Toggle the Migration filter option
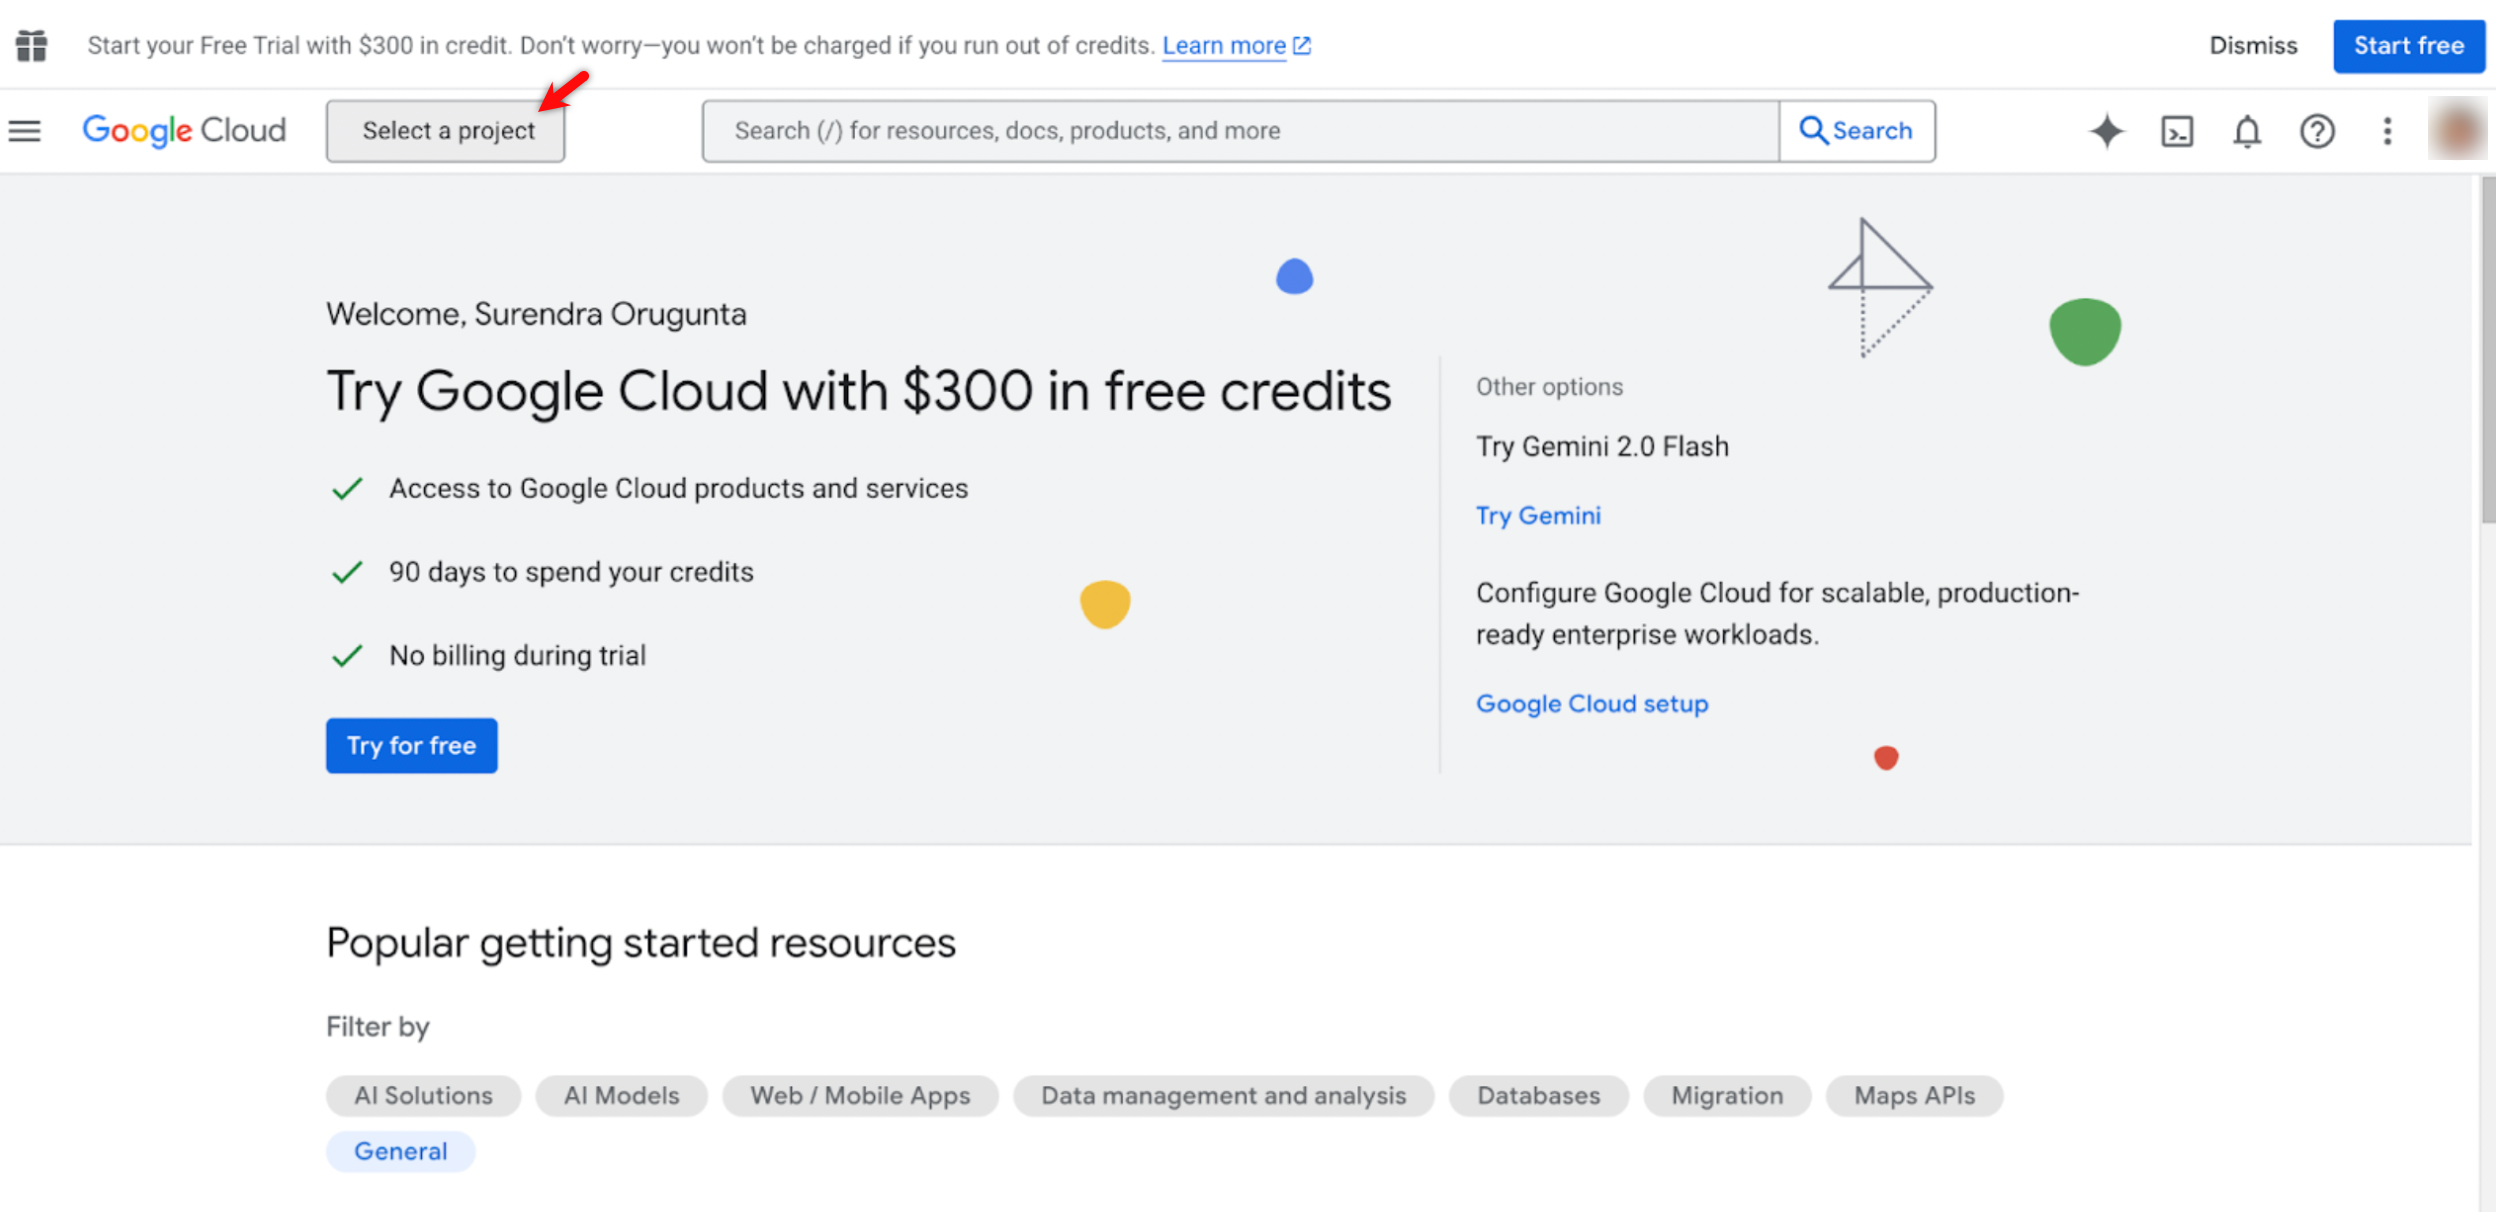The height and width of the screenshot is (1212, 2496). click(1726, 1095)
